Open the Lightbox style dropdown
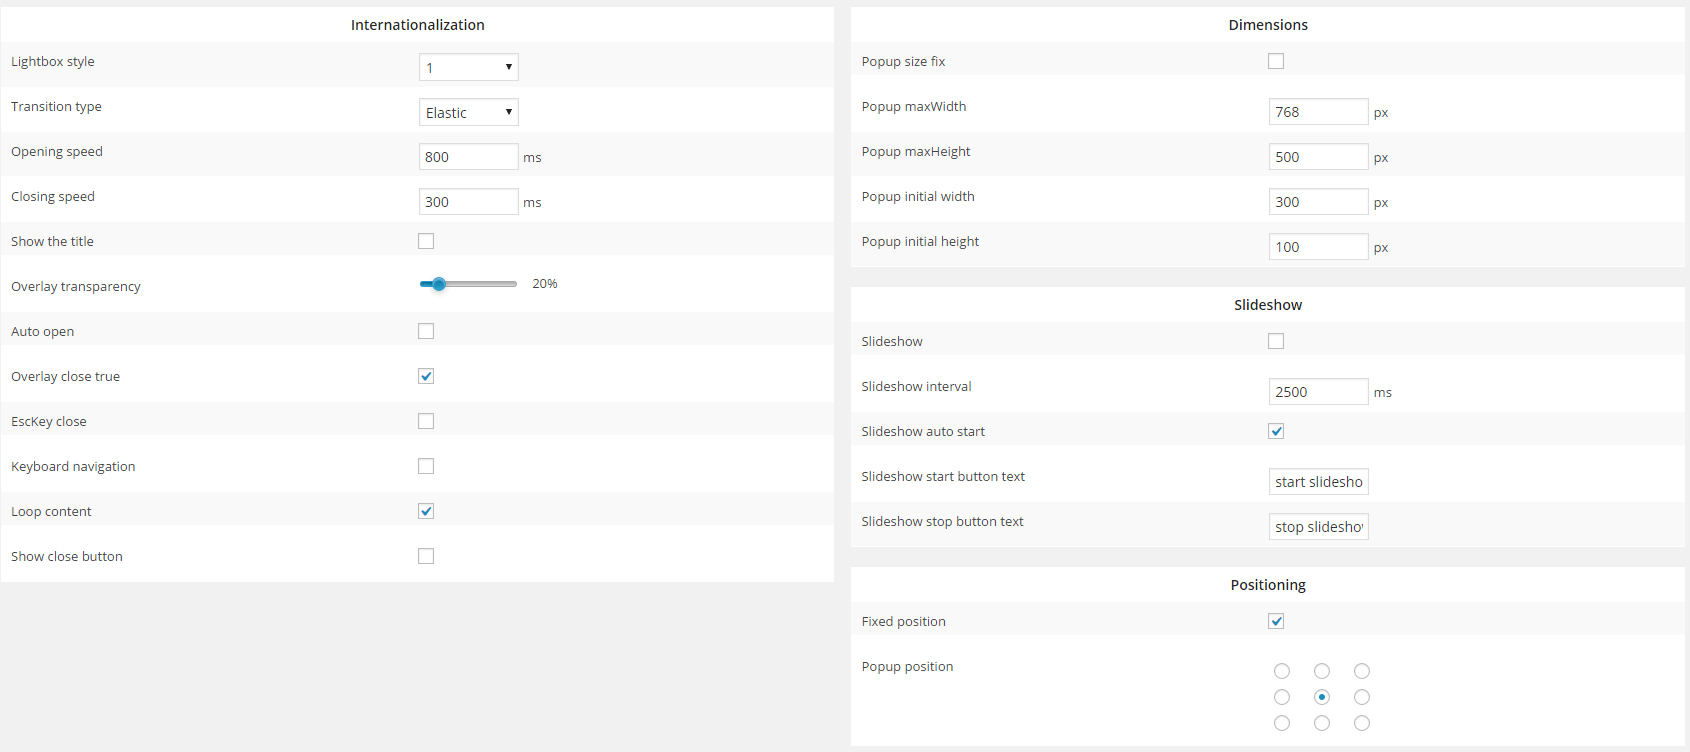The width and height of the screenshot is (1690, 752). [468, 67]
